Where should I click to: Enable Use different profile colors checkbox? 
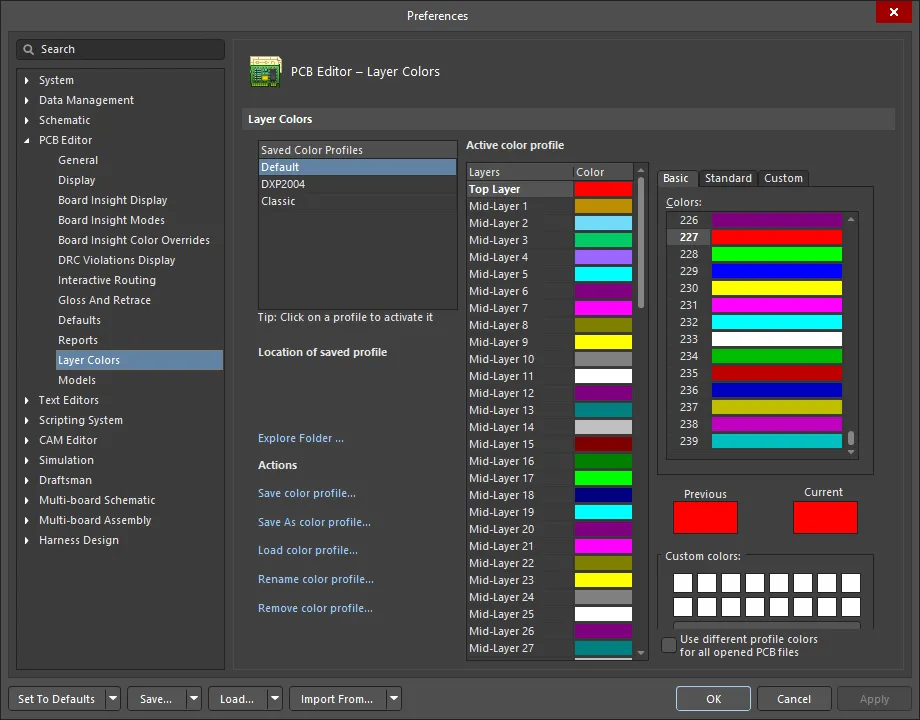point(669,645)
